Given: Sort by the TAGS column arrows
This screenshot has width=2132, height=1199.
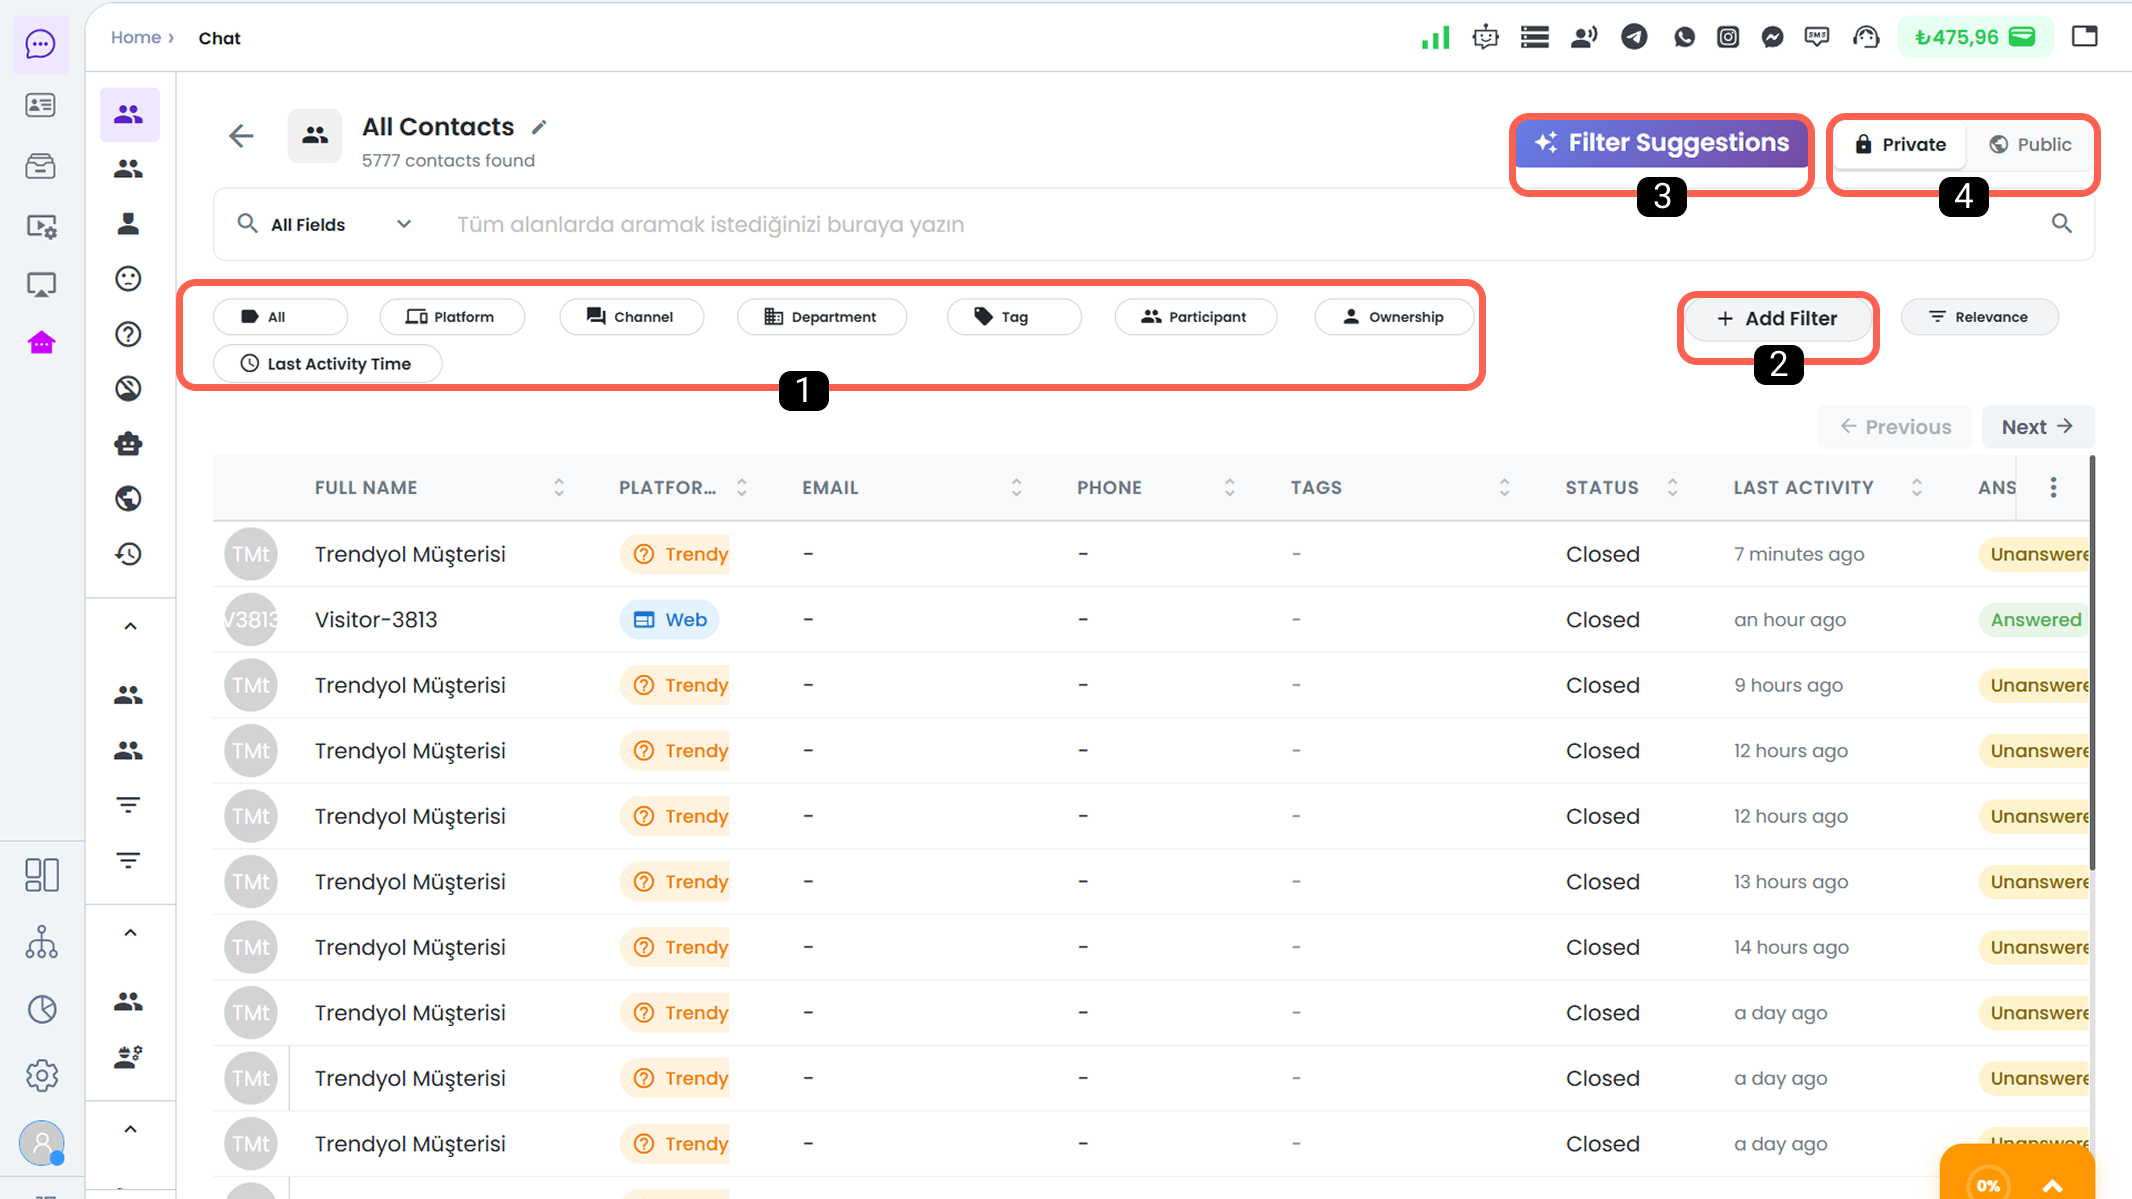Looking at the screenshot, I should point(1504,488).
